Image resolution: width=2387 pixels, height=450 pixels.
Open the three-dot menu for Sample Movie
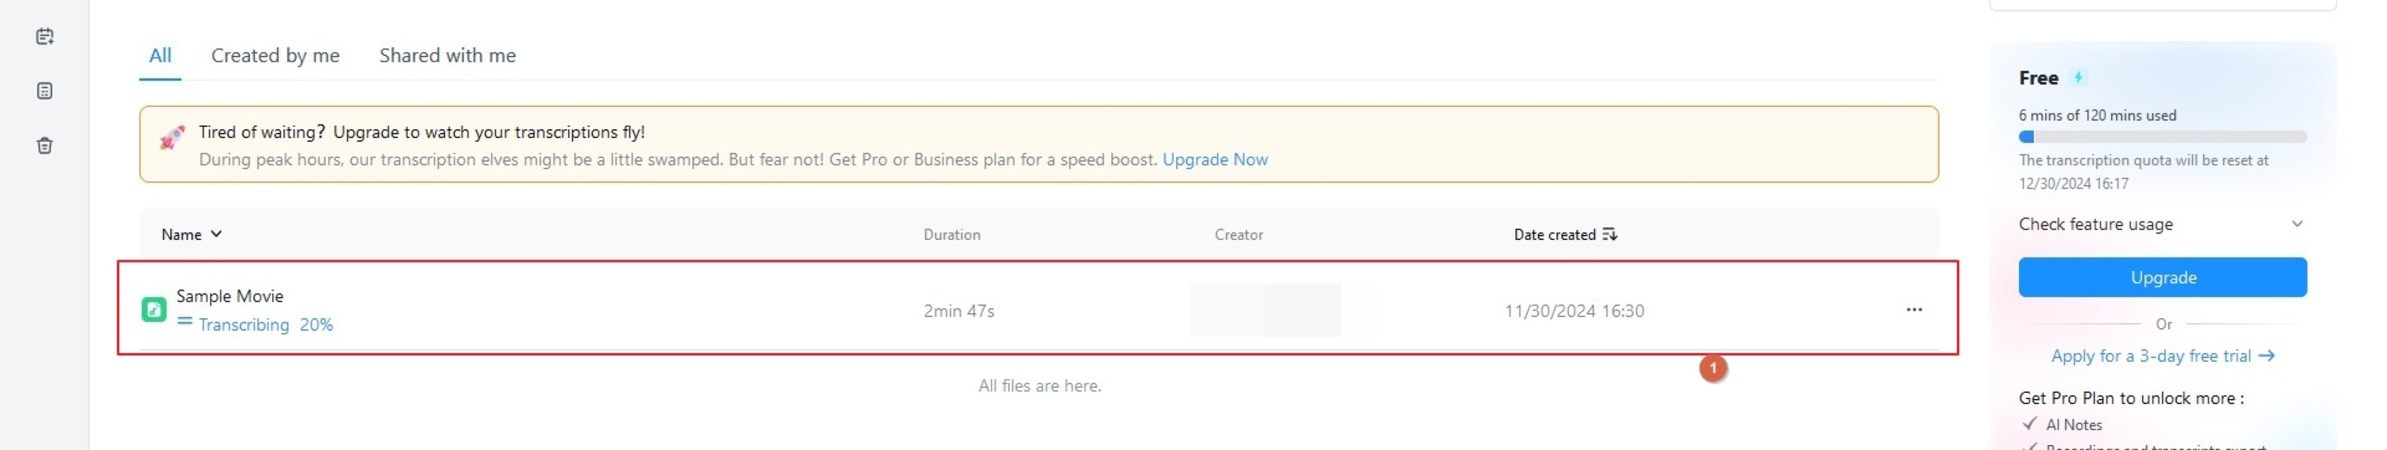pyautogui.click(x=1913, y=310)
